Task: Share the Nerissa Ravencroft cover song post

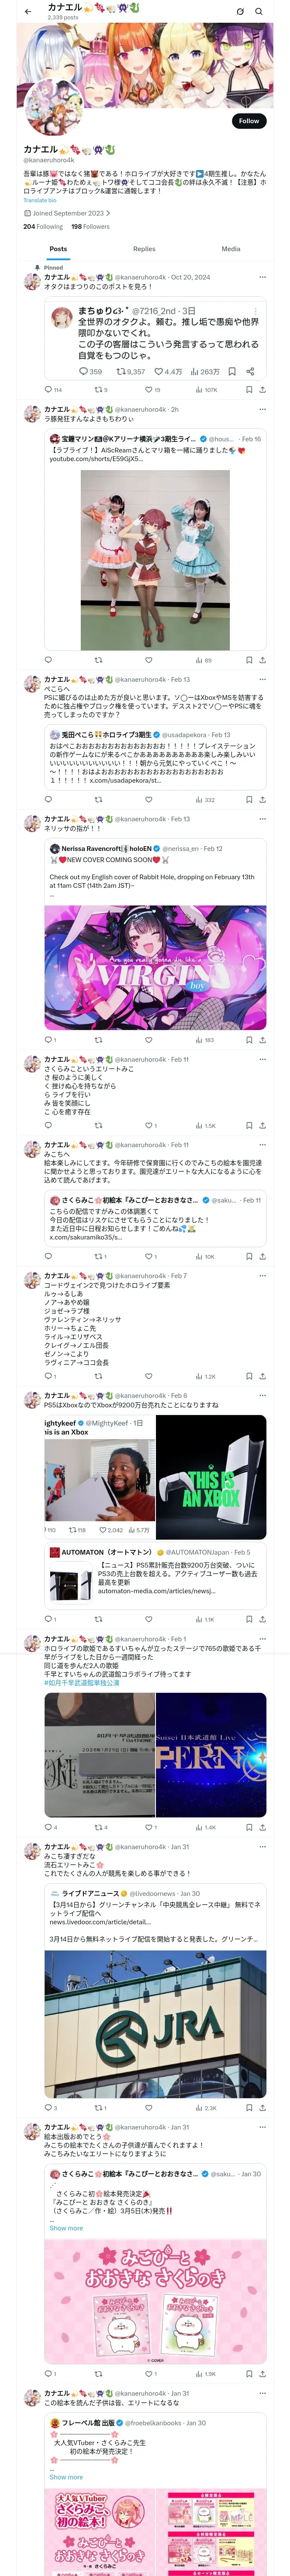Action: pos(262,1039)
